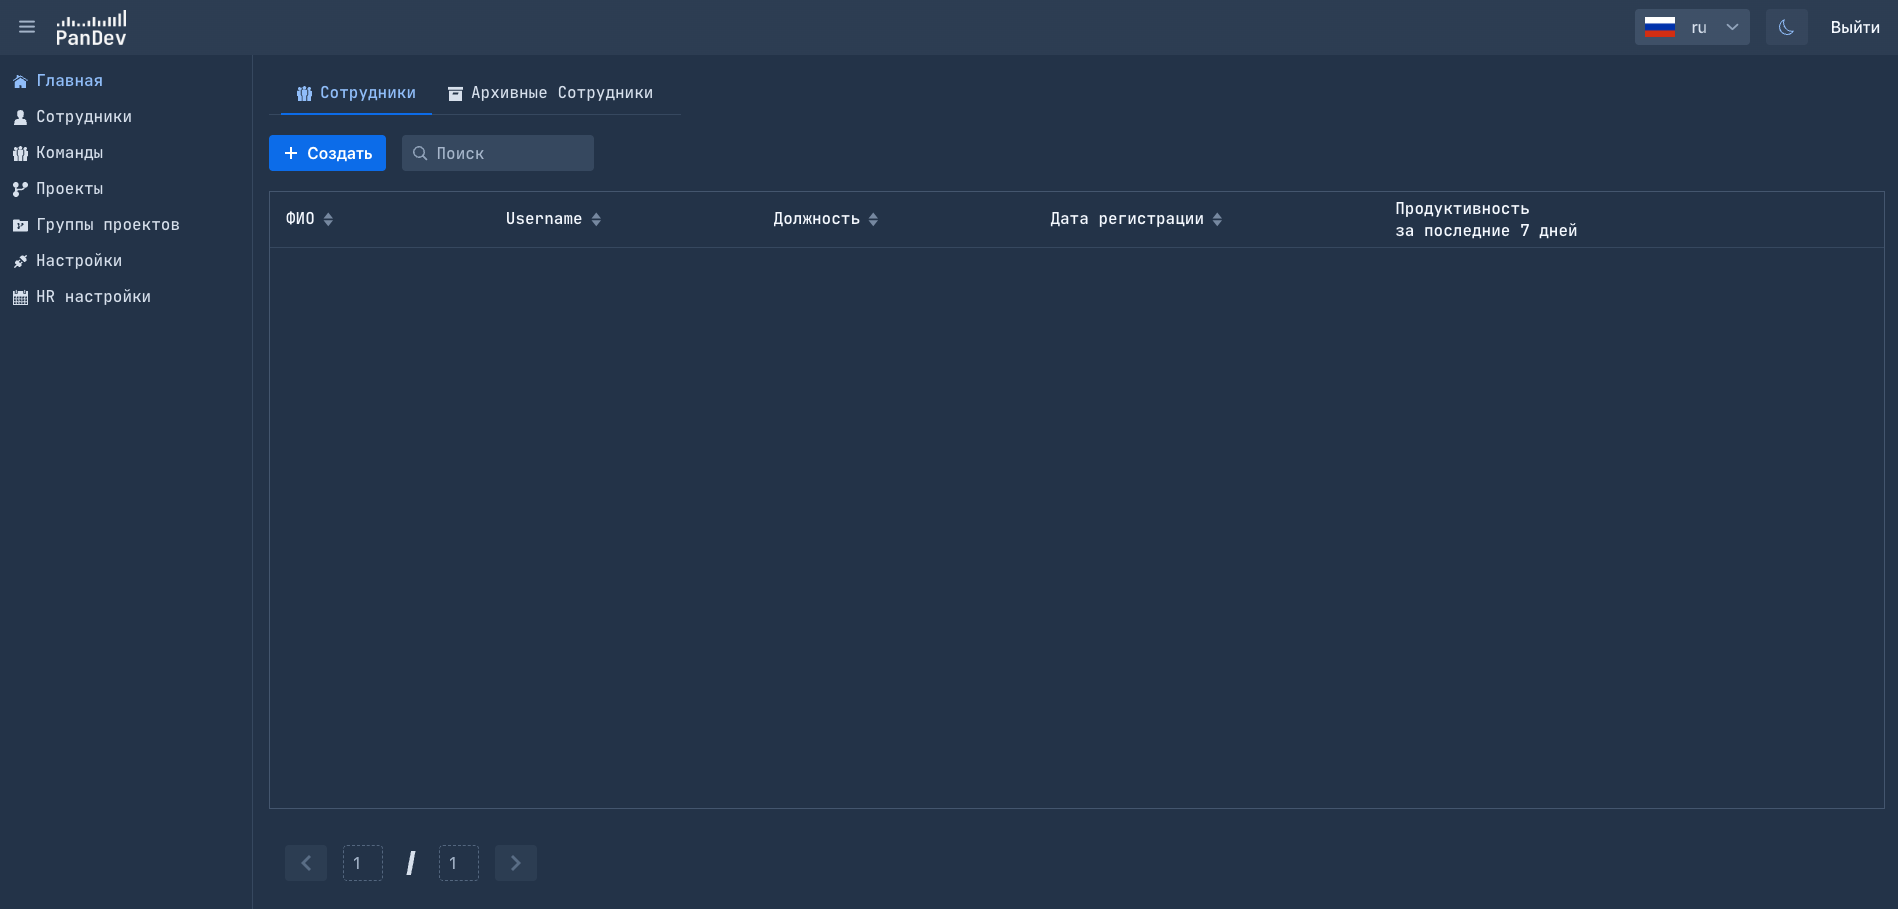Switch to the Архивные Сотрудники tab
This screenshot has height=909, width=1898.
[549, 93]
